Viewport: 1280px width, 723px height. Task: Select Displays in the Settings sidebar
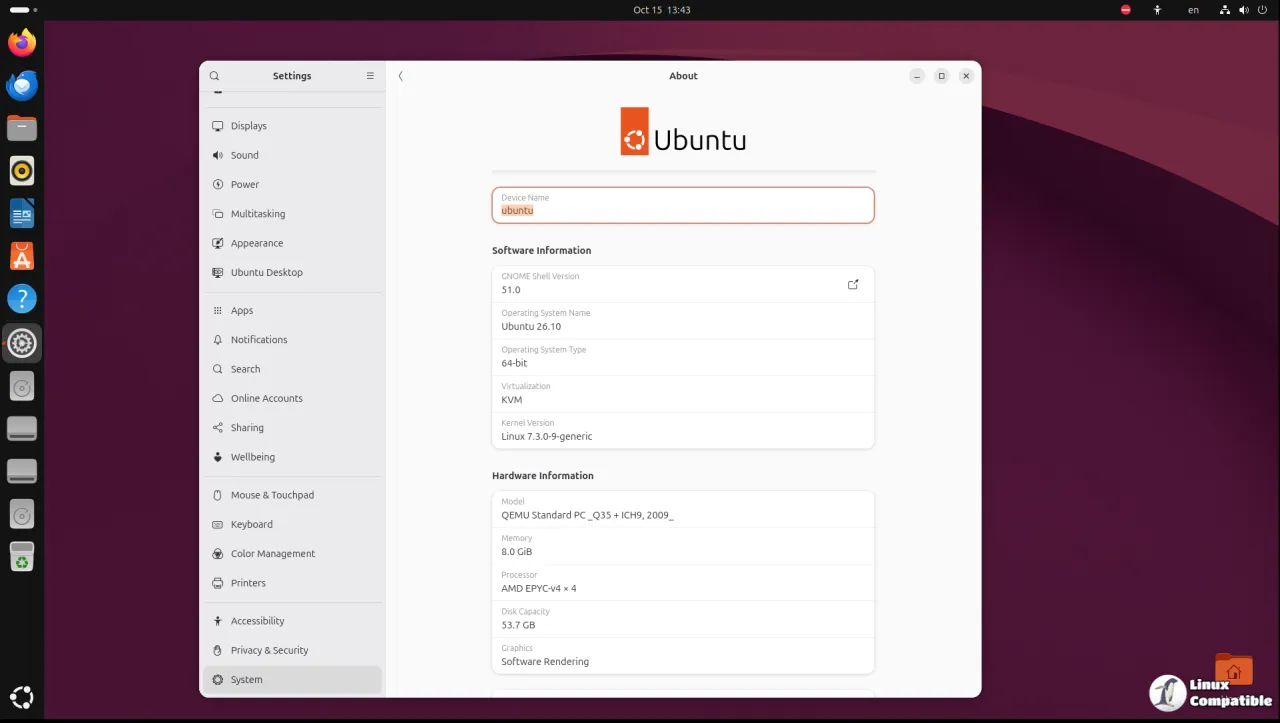pyautogui.click(x=292, y=126)
